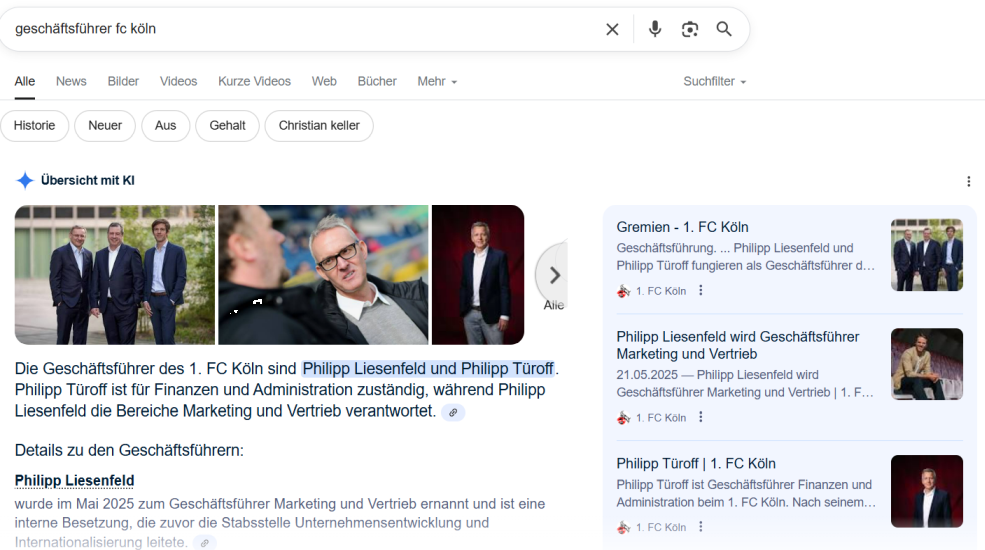Click the magnifying glass search icon
The height and width of the screenshot is (550, 985).
tap(724, 29)
